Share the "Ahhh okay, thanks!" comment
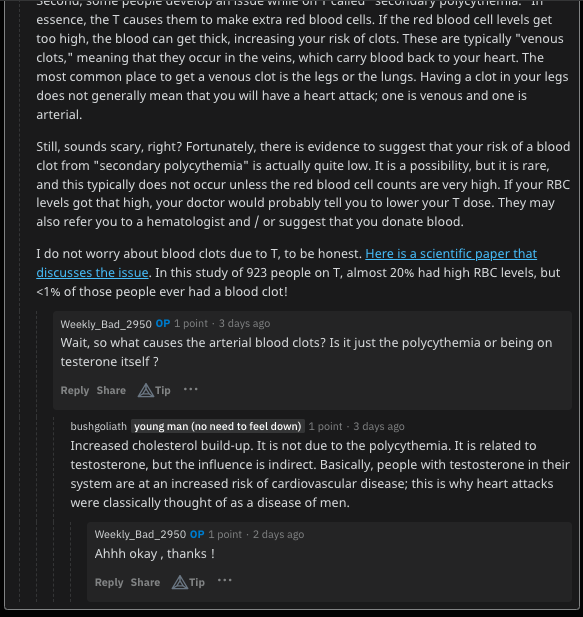583x617 pixels. click(x=145, y=582)
